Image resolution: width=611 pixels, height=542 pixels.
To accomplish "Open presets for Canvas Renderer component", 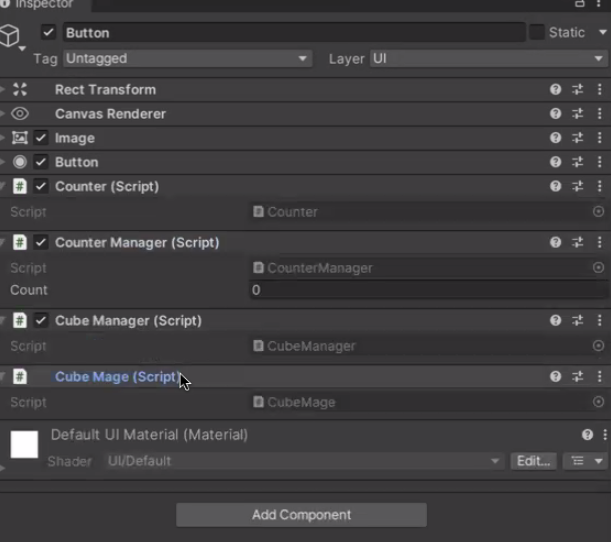I will pos(577,114).
